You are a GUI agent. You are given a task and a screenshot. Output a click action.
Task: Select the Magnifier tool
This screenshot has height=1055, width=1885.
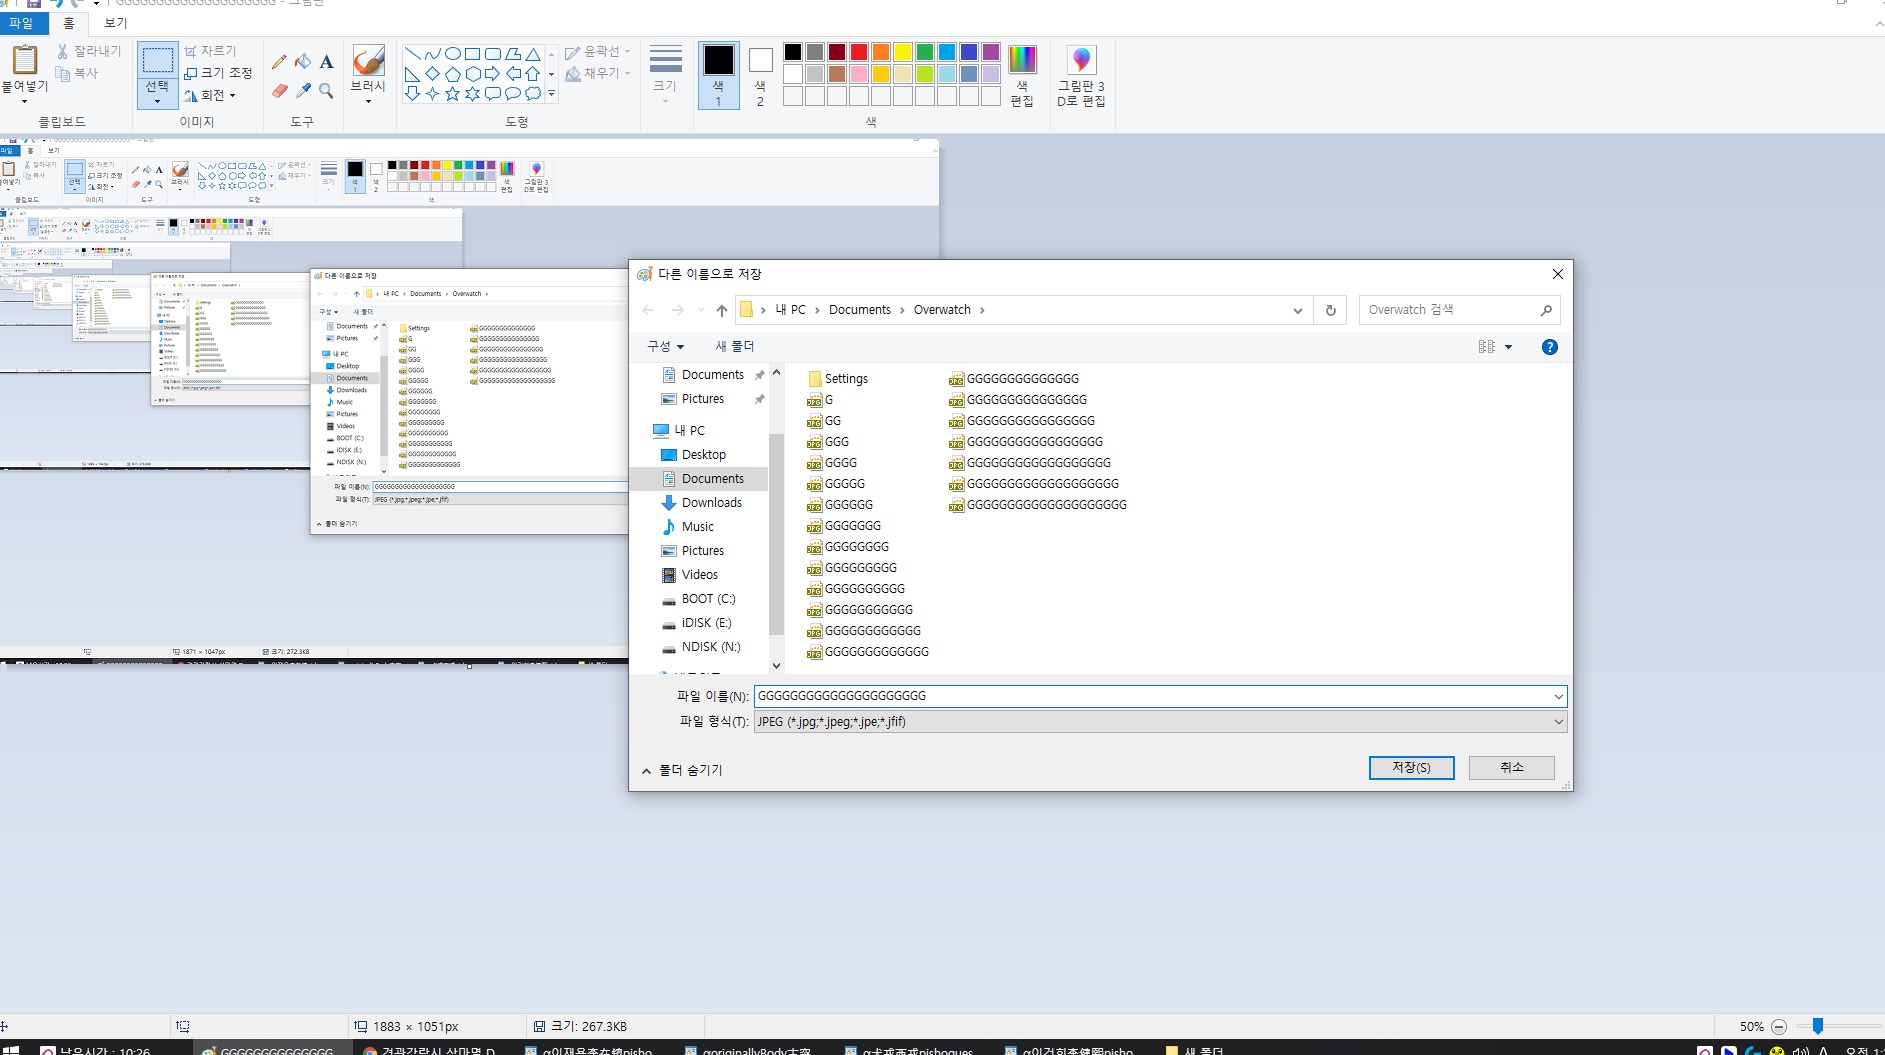pos(326,91)
